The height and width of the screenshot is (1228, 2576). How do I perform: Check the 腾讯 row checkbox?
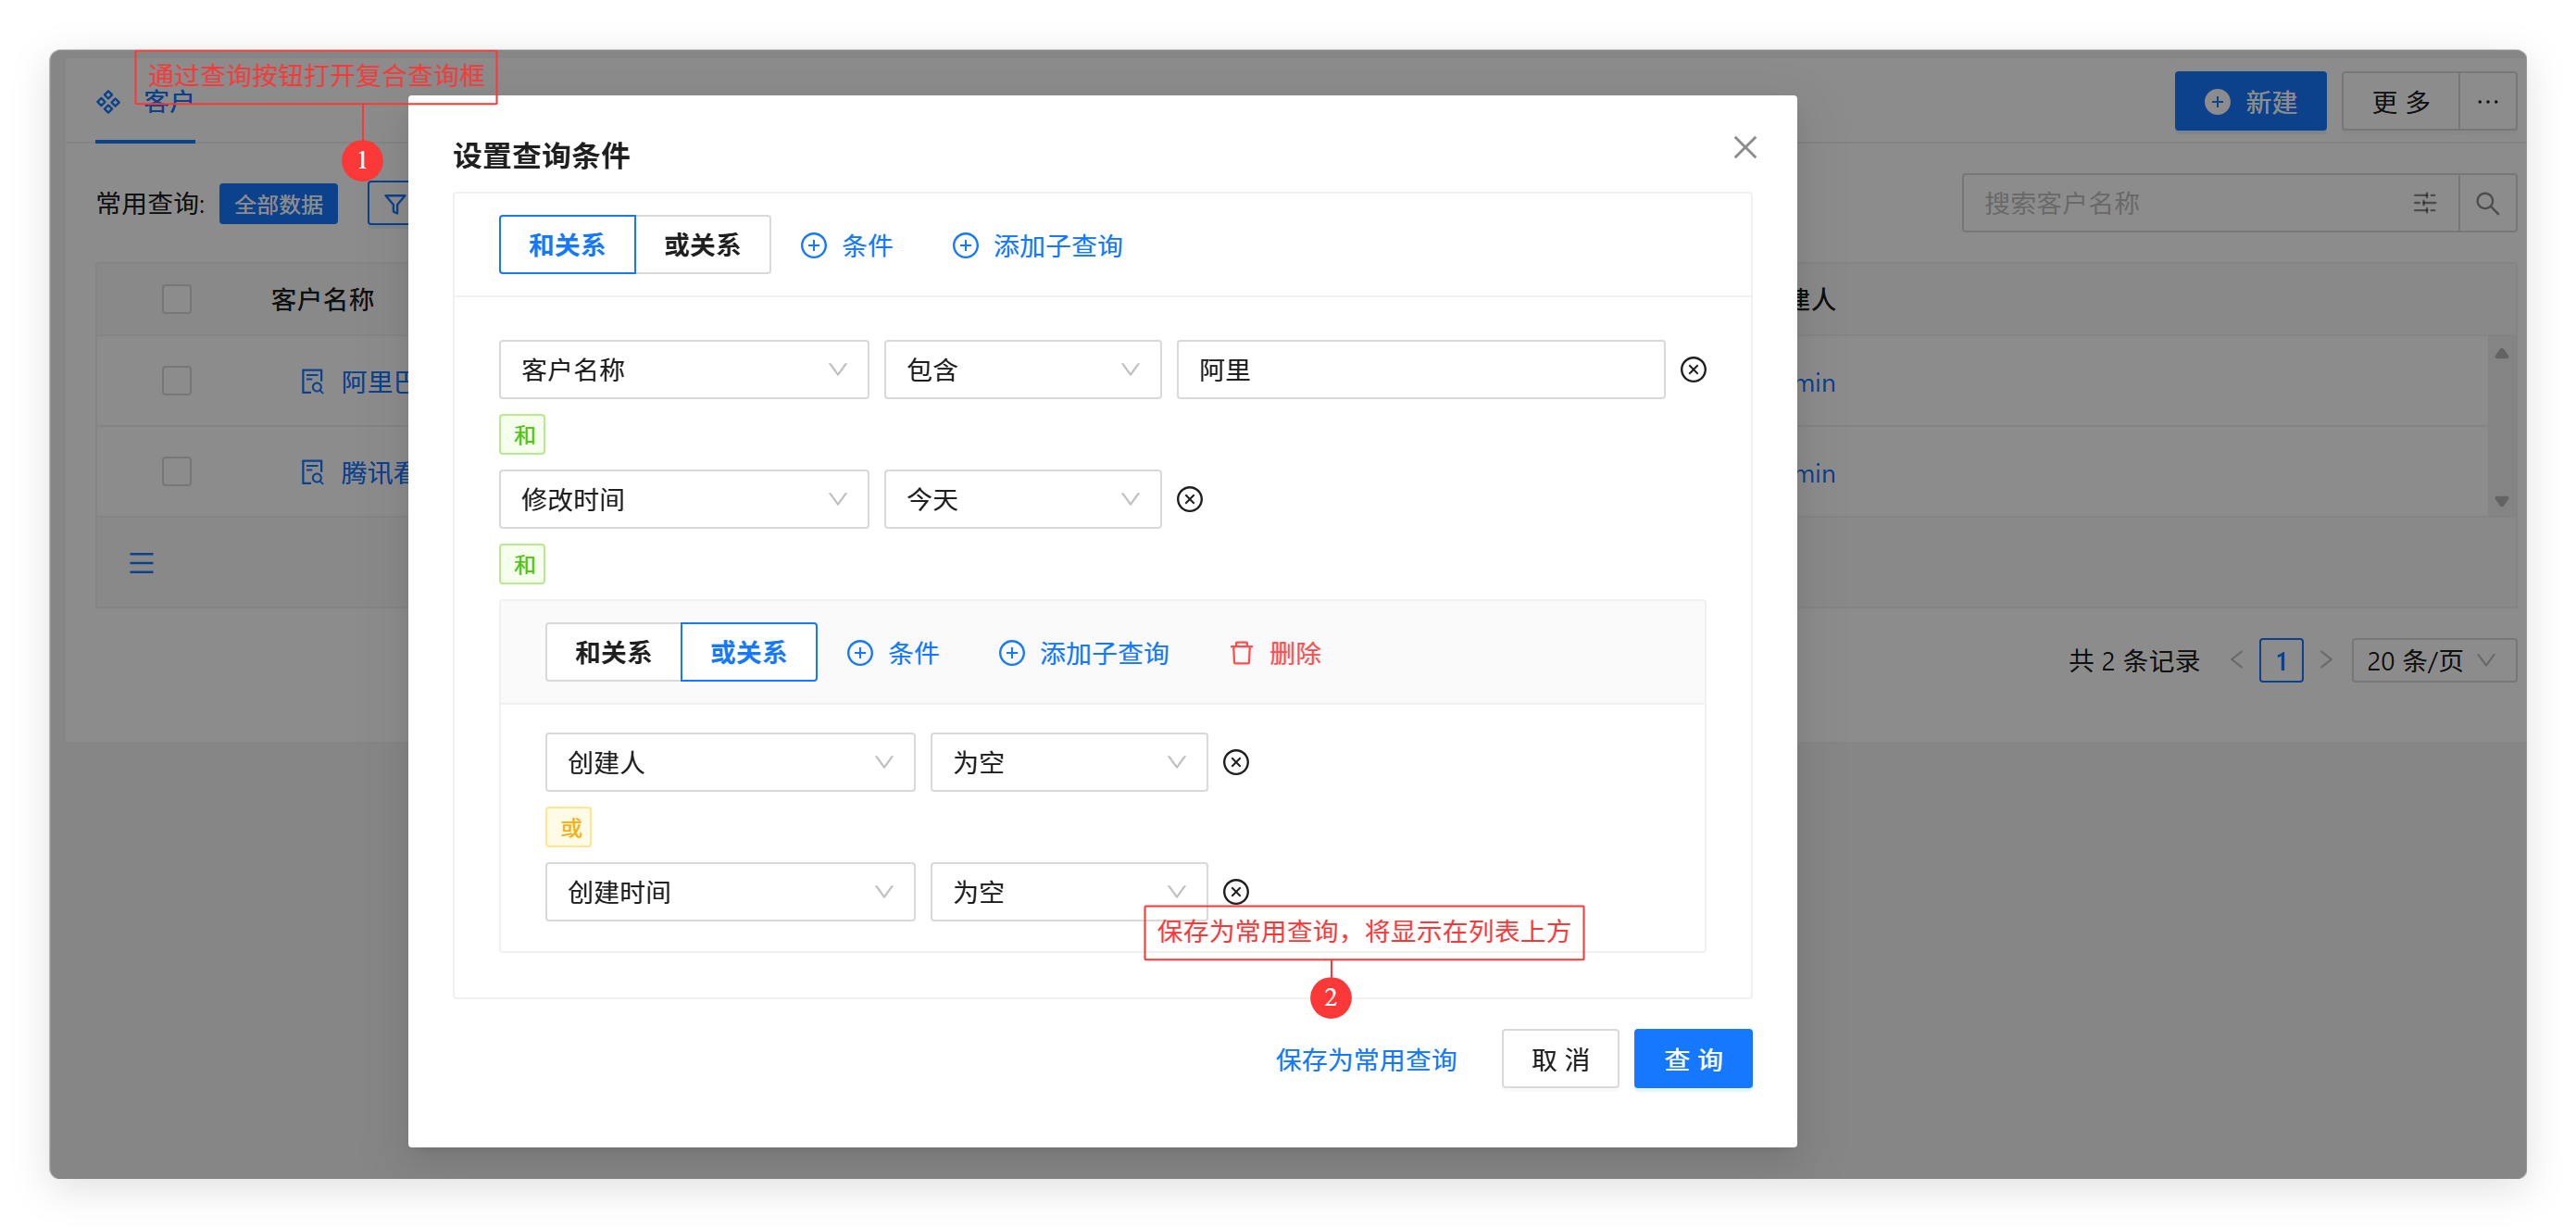177,472
